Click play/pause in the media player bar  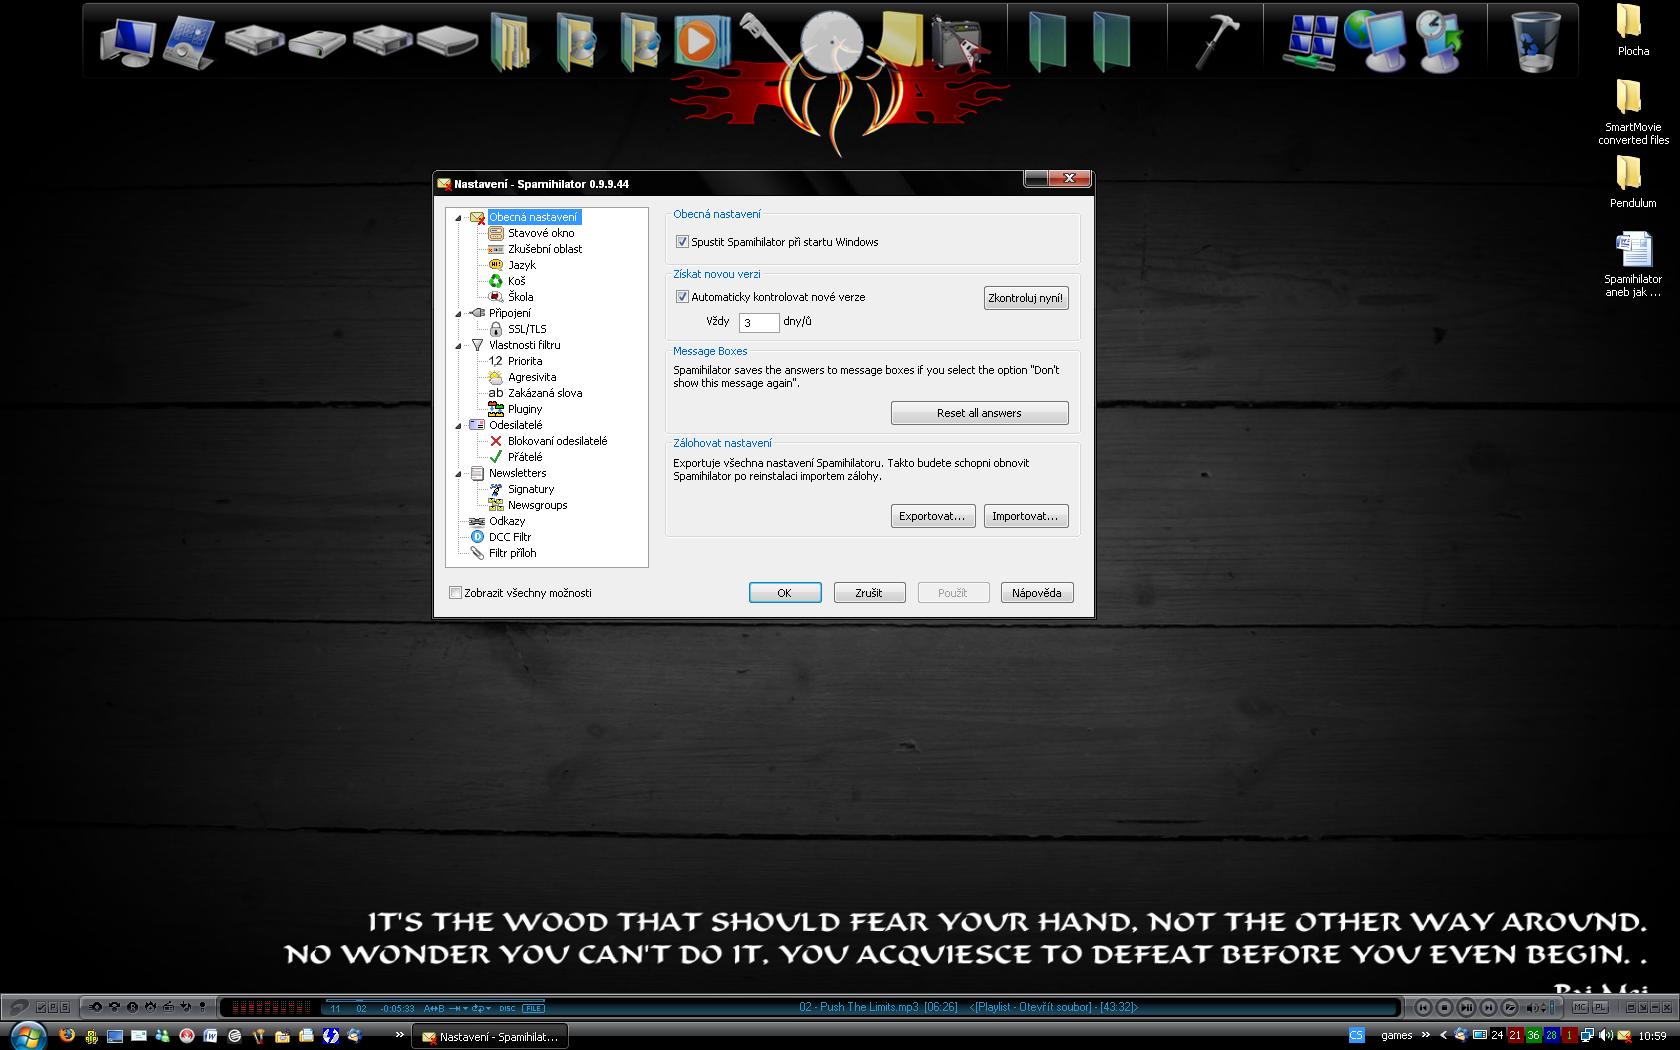[1466, 1008]
